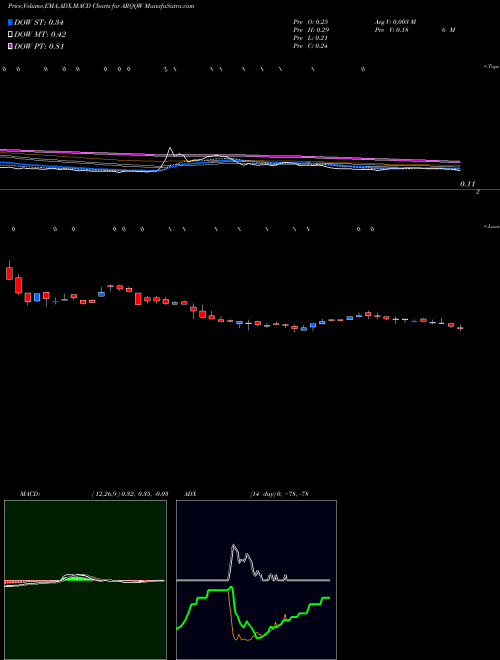Click the magenta DOW PT legend swatch
The height and width of the screenshot is (660, 500).
[10, 46]
